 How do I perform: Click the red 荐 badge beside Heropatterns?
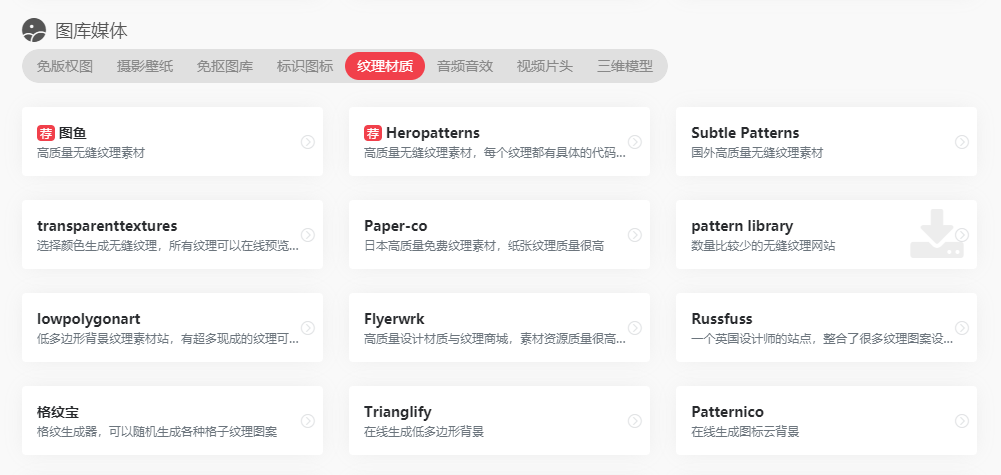[x=373, y=133]
